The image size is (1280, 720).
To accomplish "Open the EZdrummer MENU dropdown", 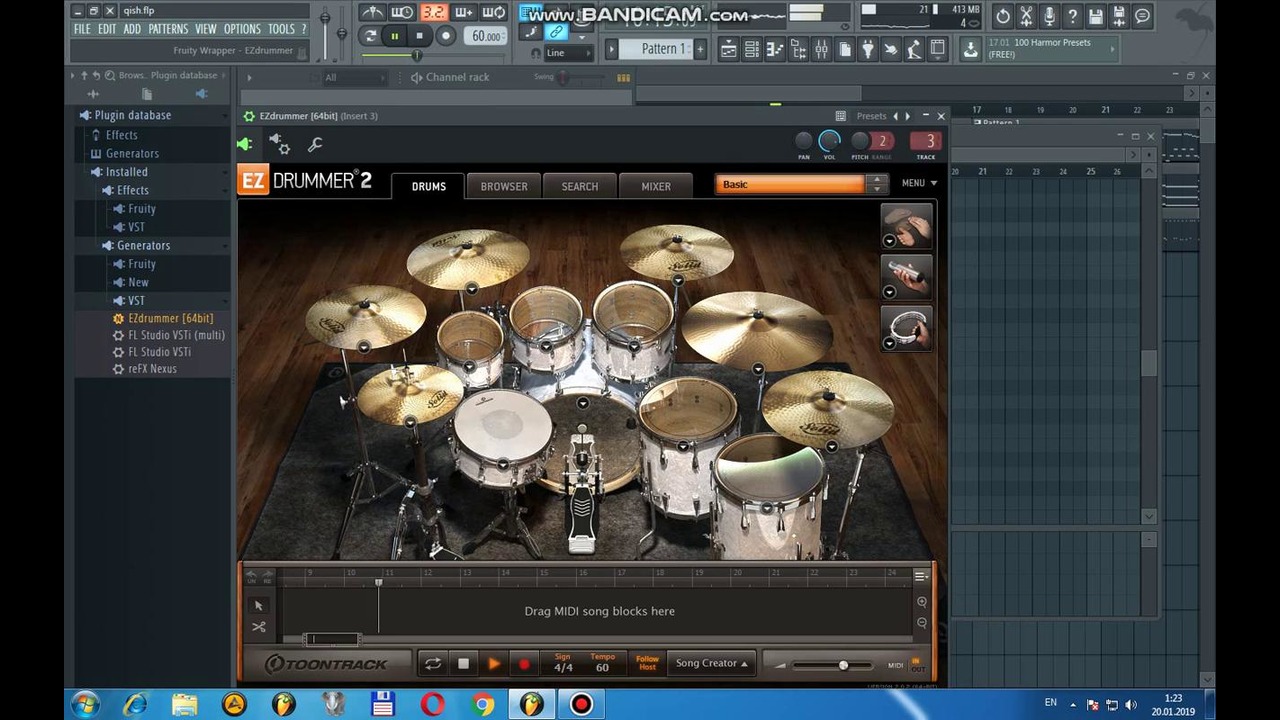I will (x=919, y=183).
